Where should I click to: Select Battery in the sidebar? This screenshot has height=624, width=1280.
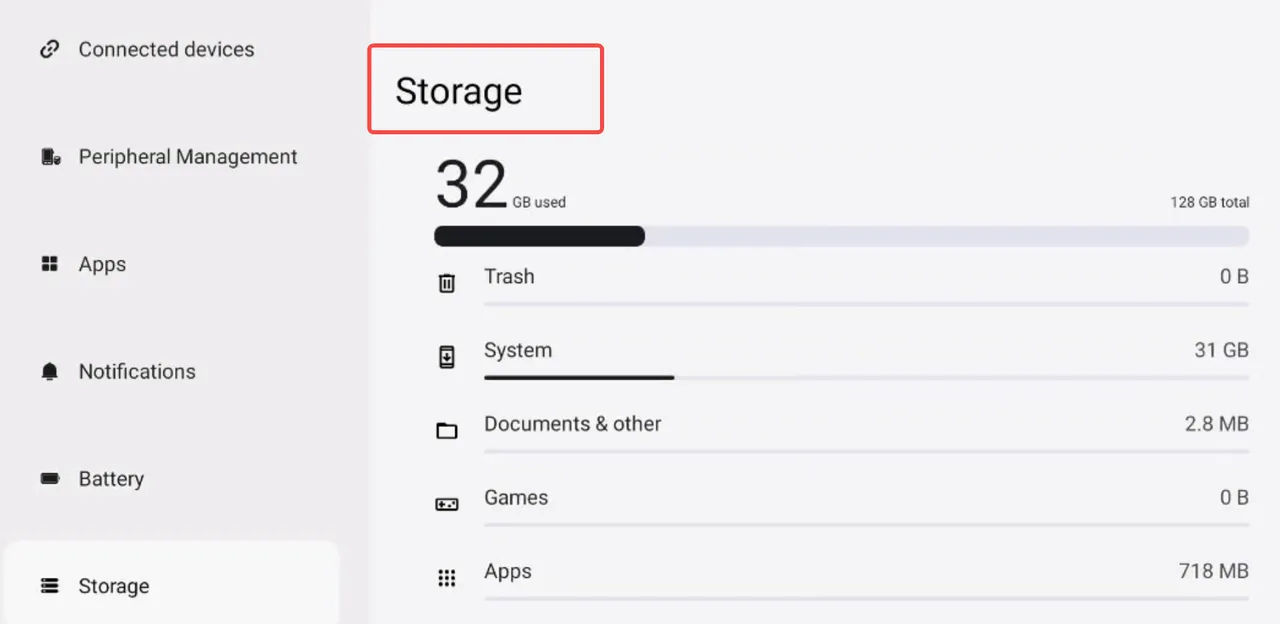pos(111,479)
